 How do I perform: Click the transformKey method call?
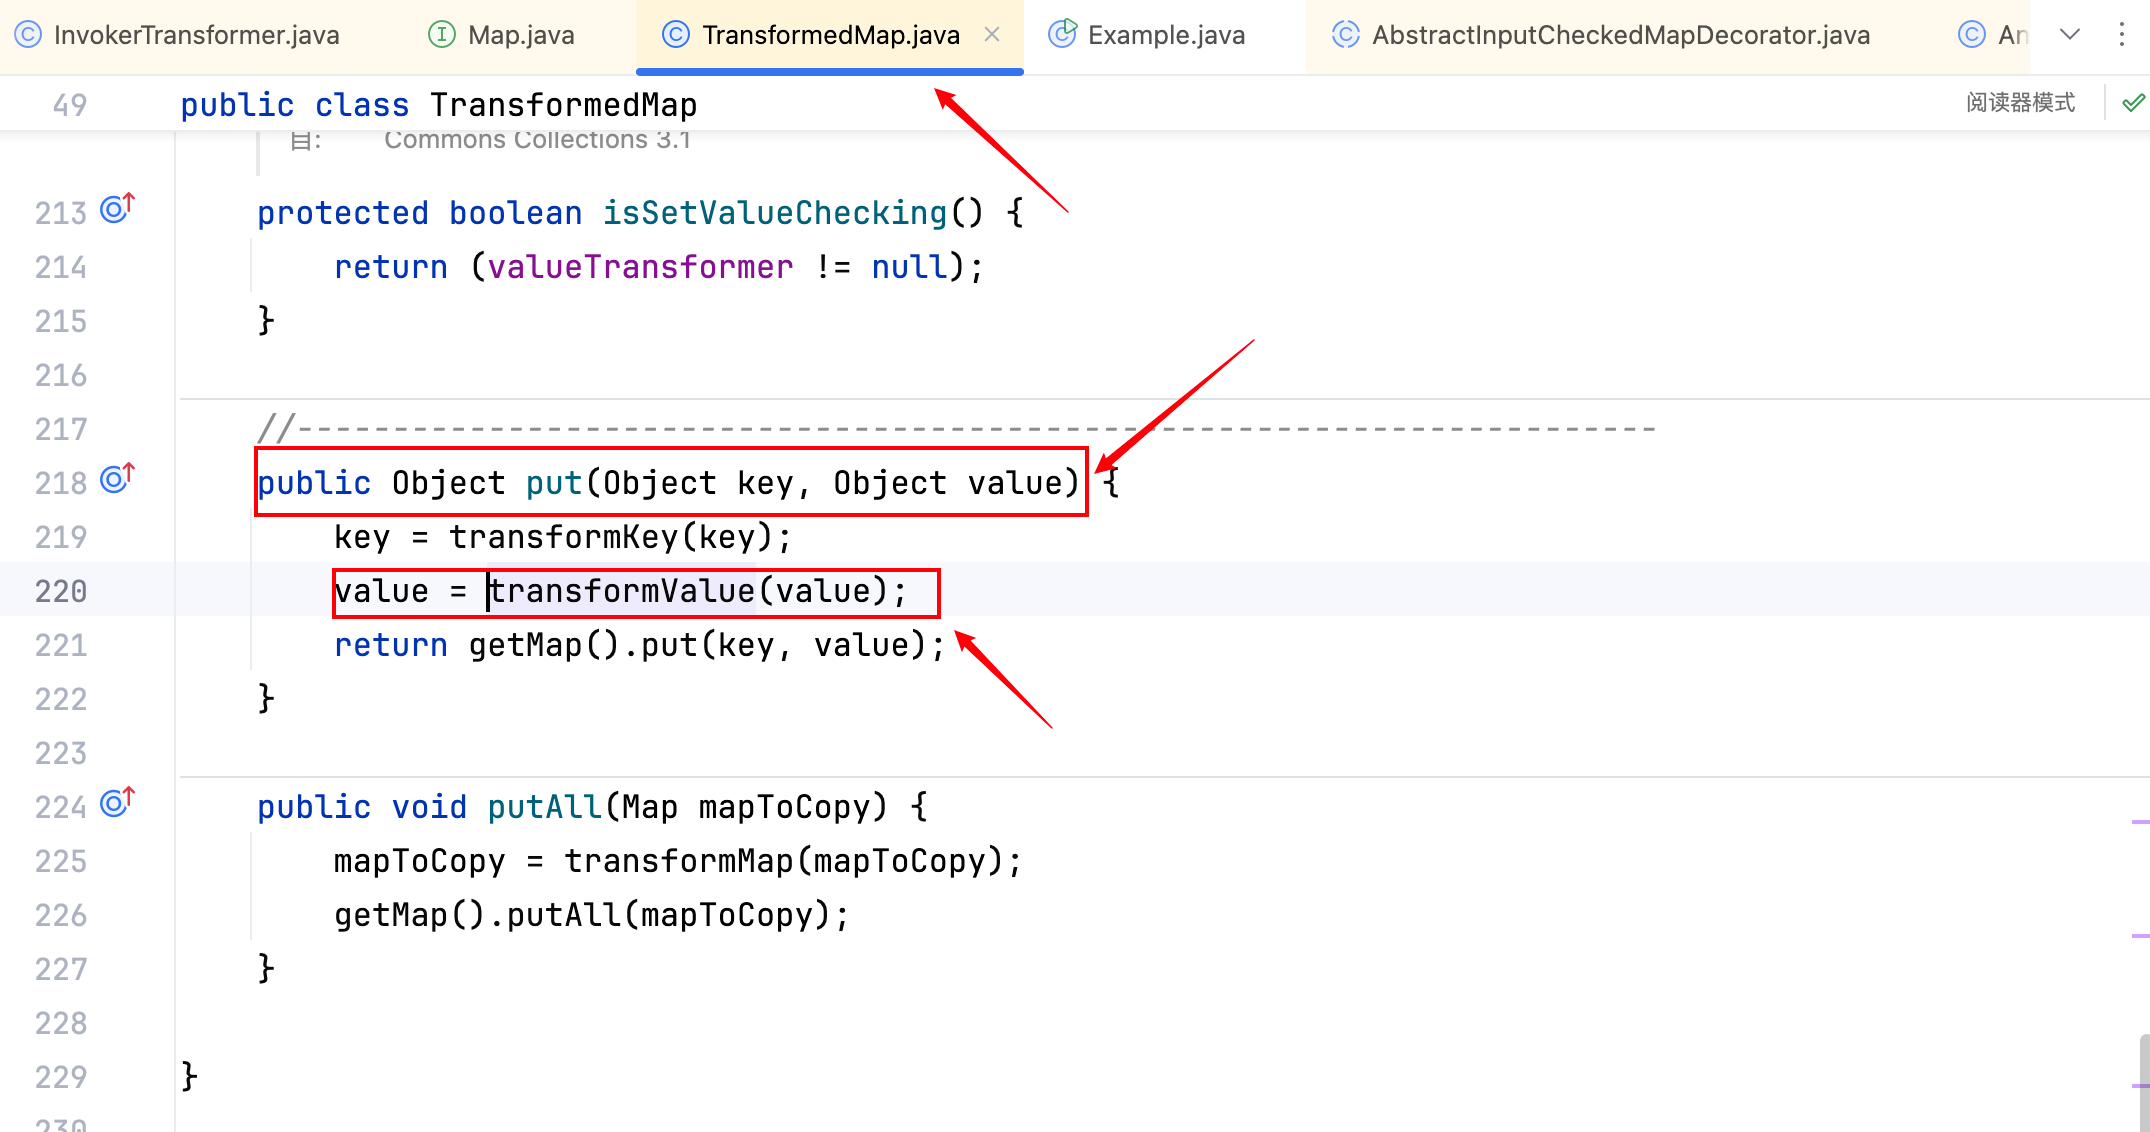(x=563, y=537)
